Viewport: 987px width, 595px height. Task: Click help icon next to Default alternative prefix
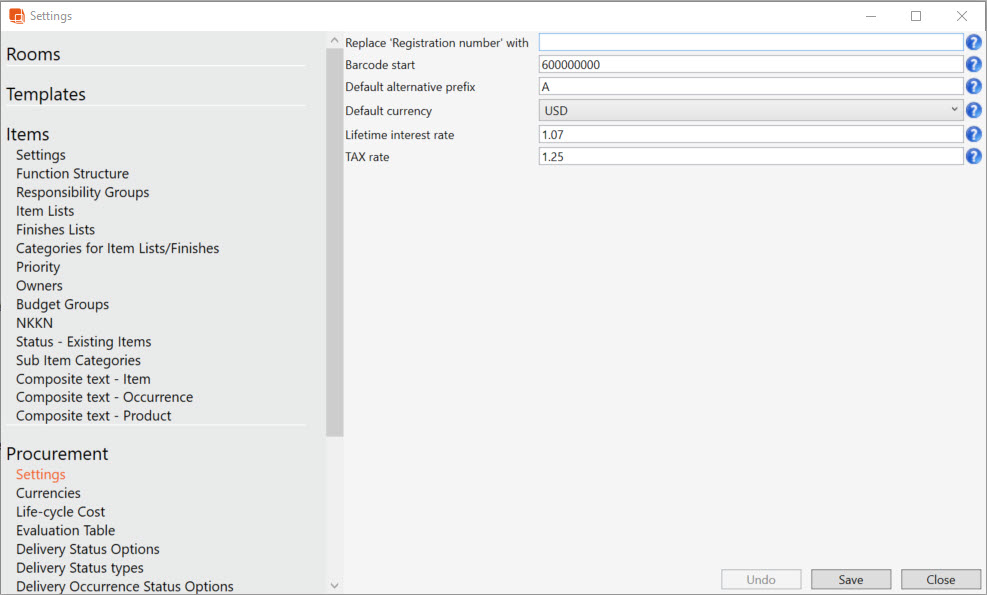click(x=973, y=88)
